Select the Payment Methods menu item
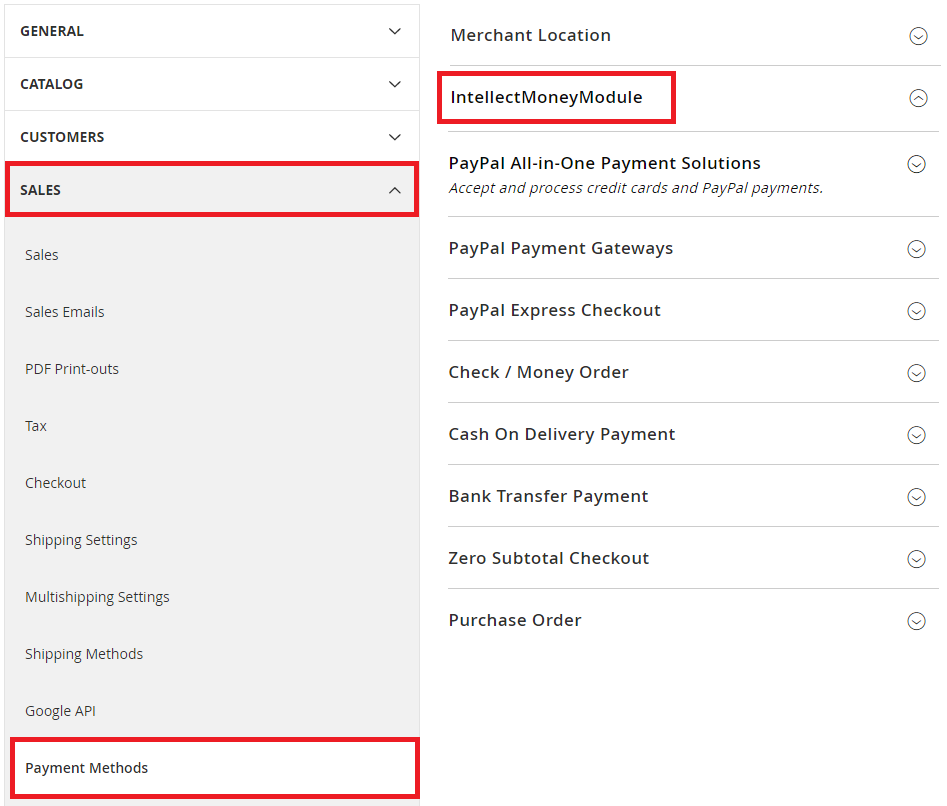This screenshot has width=947, height=806. pyautogui.click(x=87, y=768)
